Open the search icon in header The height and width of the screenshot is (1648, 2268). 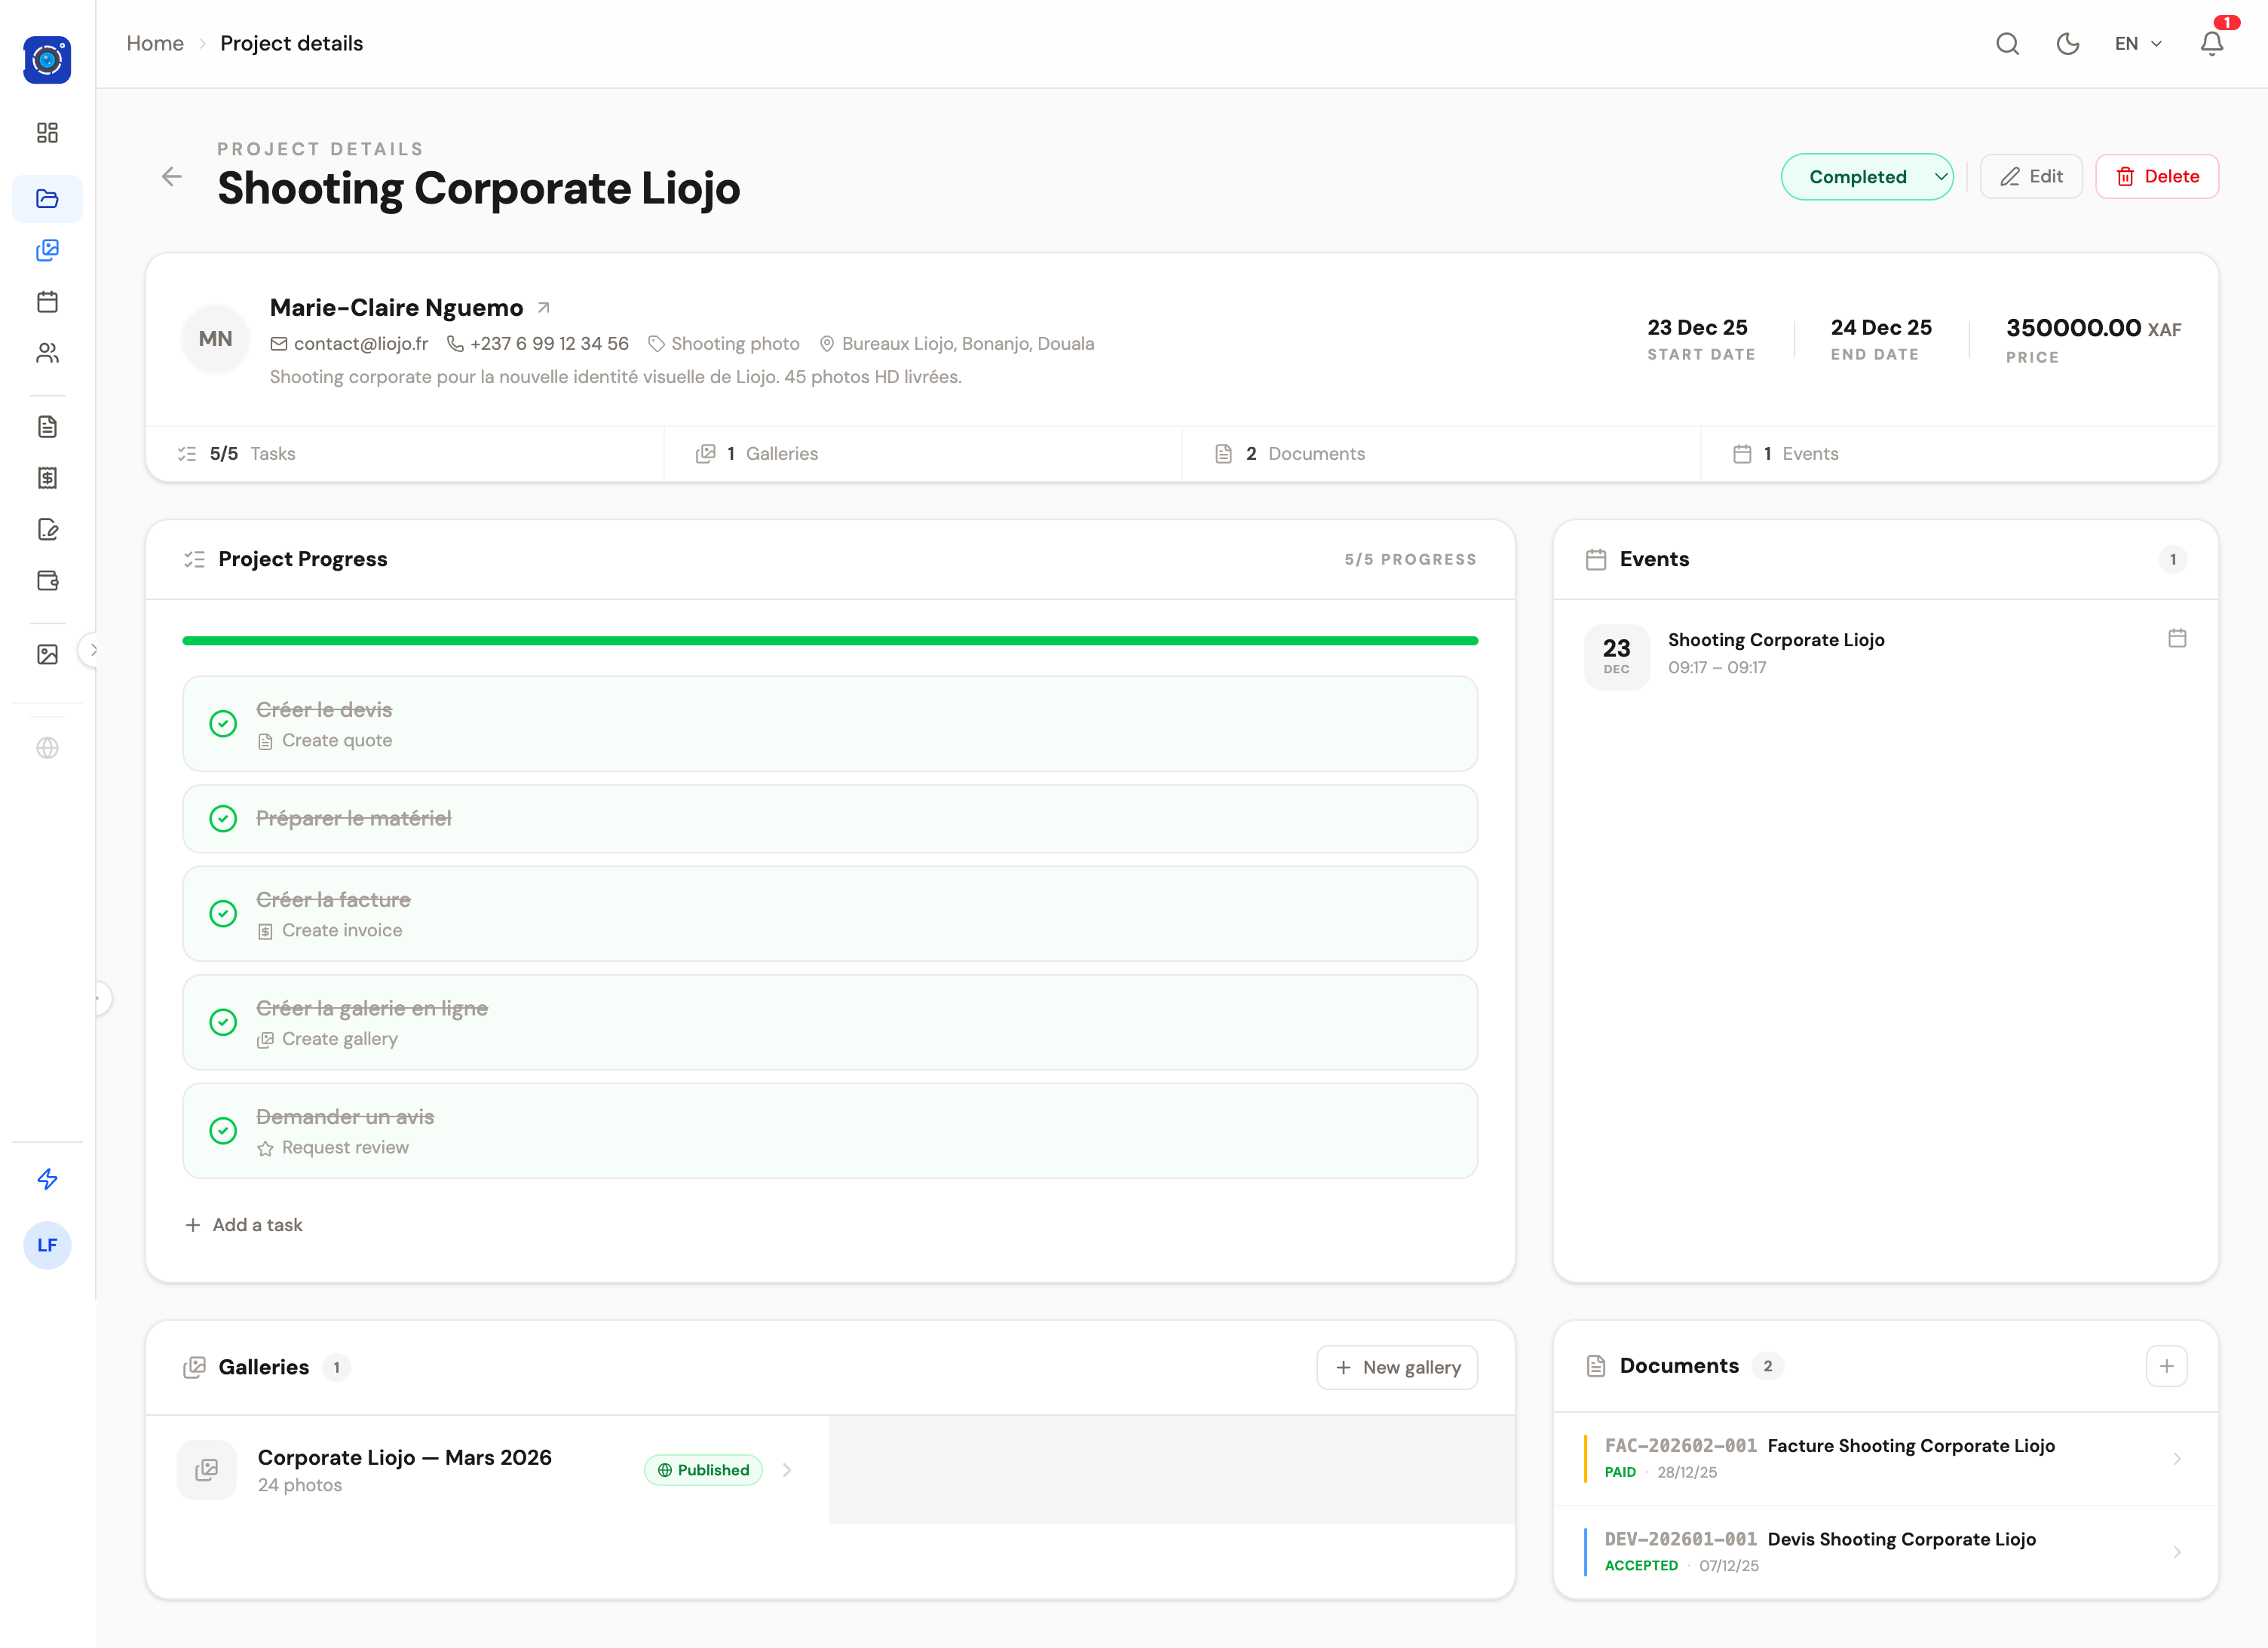[x=2007, y=44]
